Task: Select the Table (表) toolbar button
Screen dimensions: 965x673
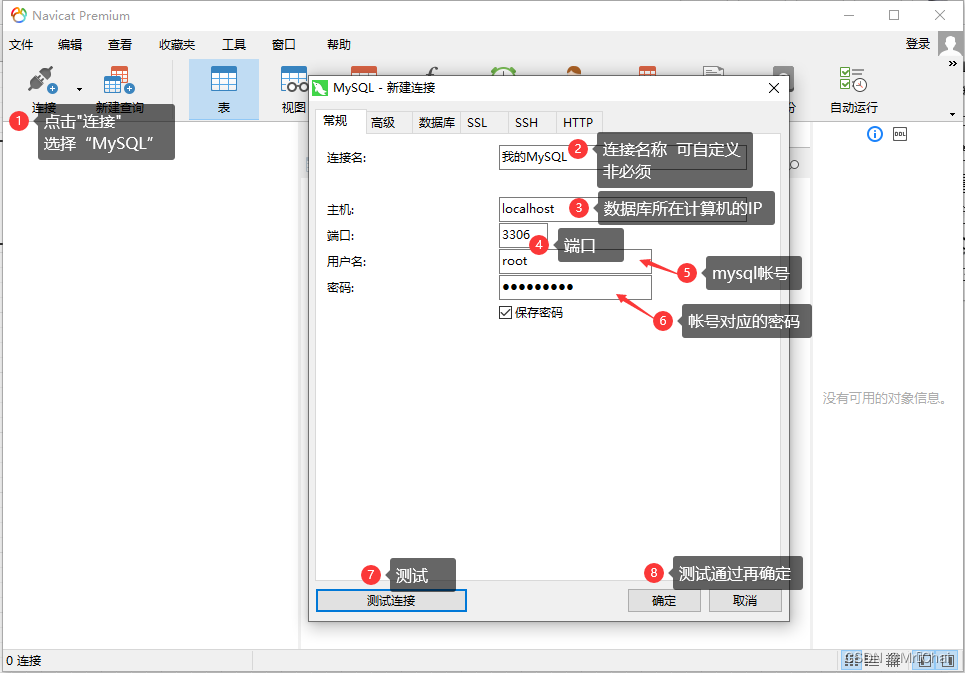Action: pyautogui.click(x=223, y=89)
